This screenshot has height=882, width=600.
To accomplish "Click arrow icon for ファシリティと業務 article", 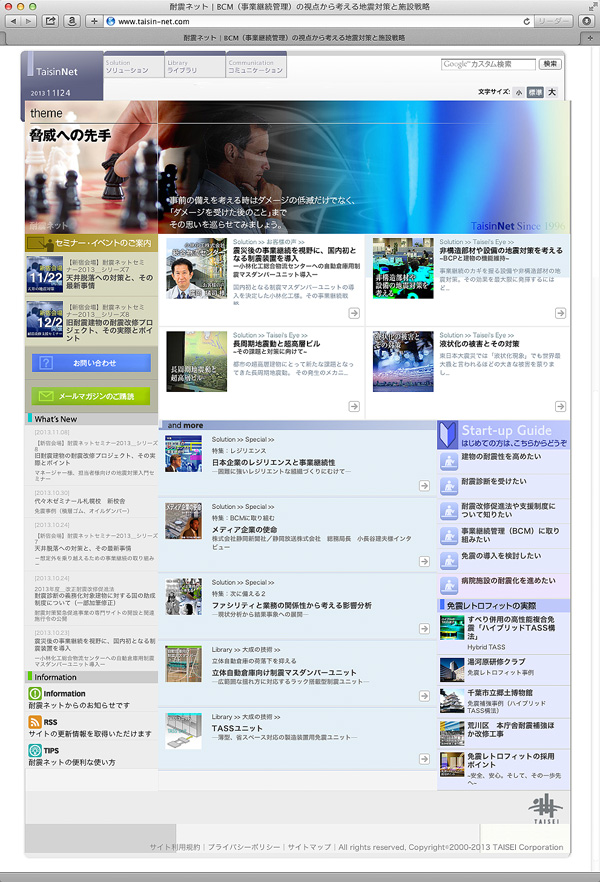I will (x=425, y=628).
